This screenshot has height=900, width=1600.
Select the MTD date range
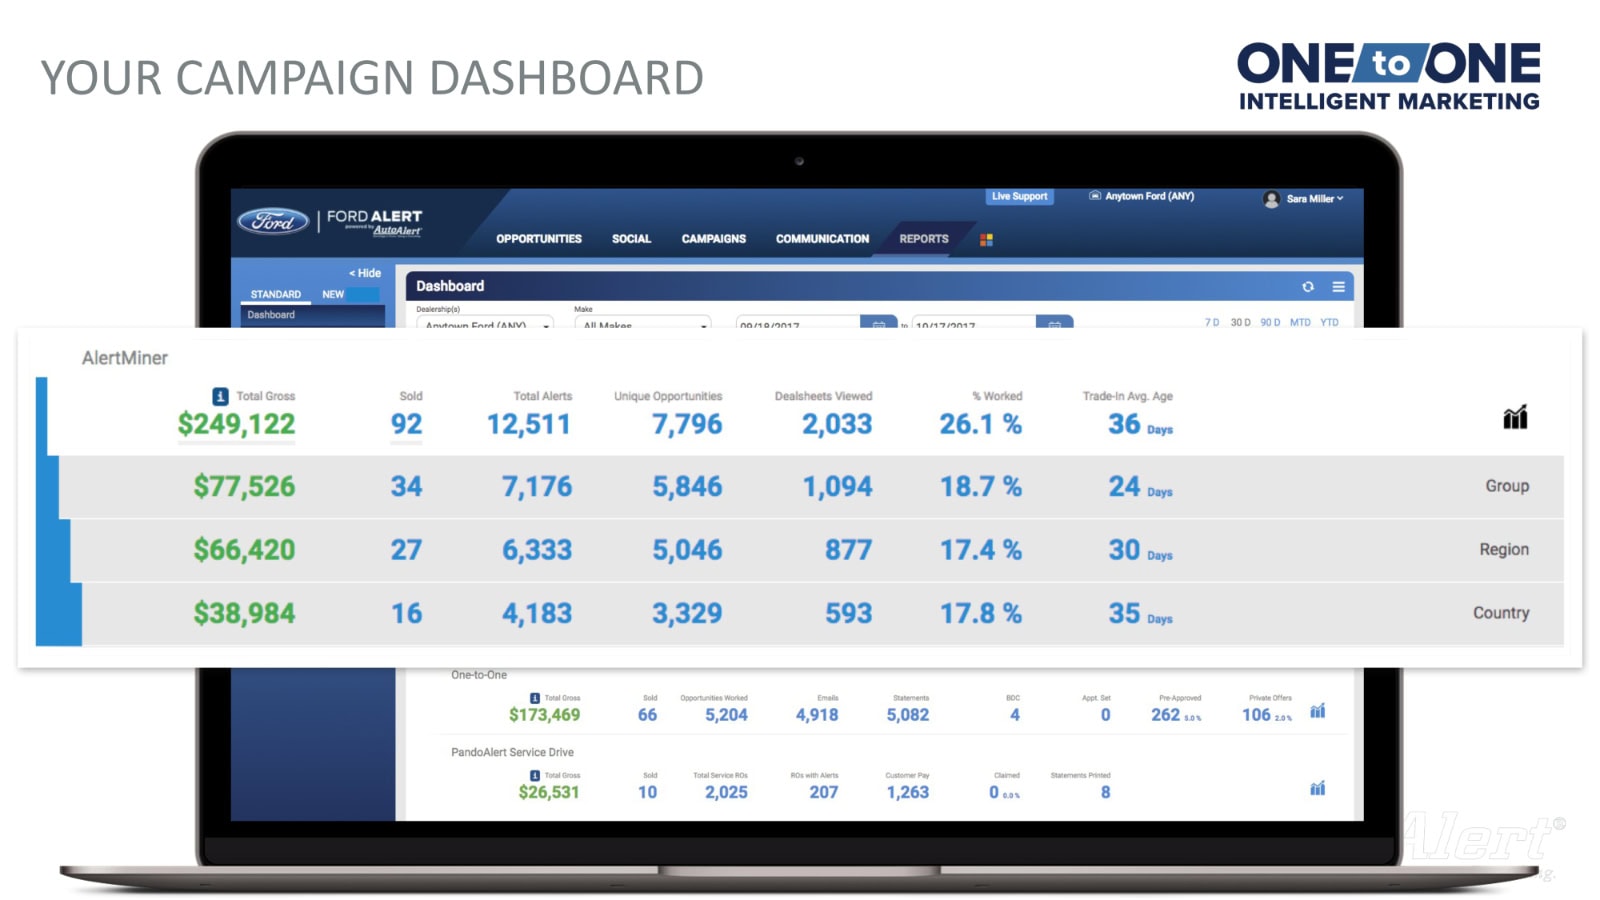(1300, 322)
